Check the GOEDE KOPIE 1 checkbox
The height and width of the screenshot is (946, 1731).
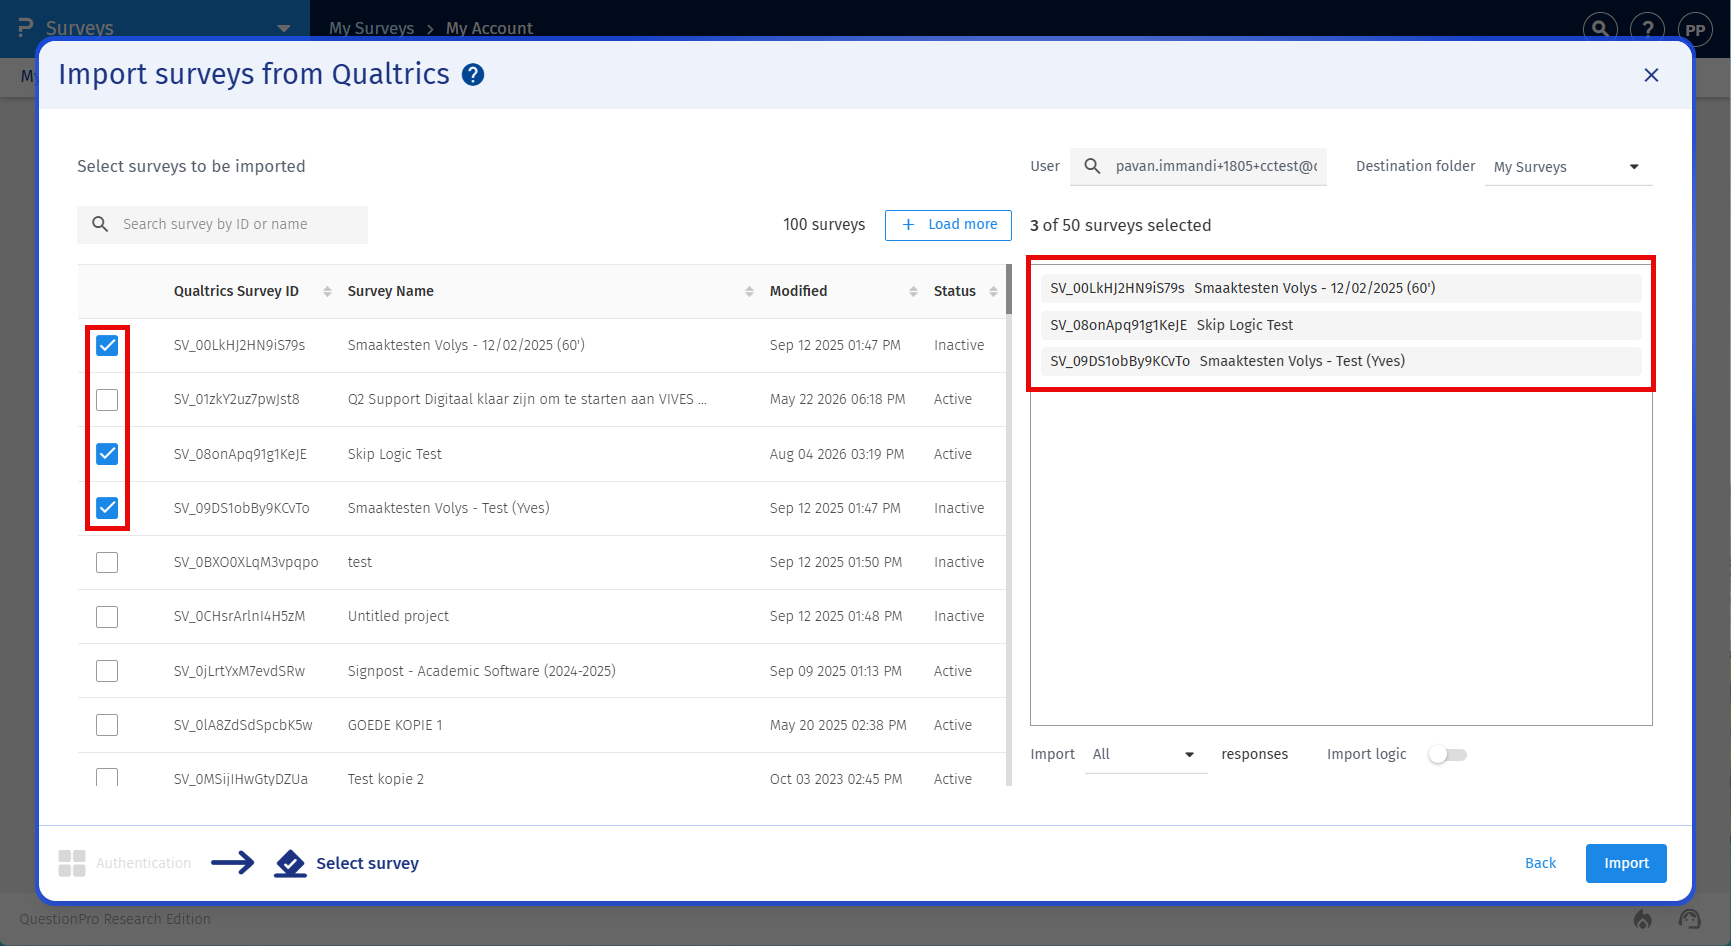(107, 725)
